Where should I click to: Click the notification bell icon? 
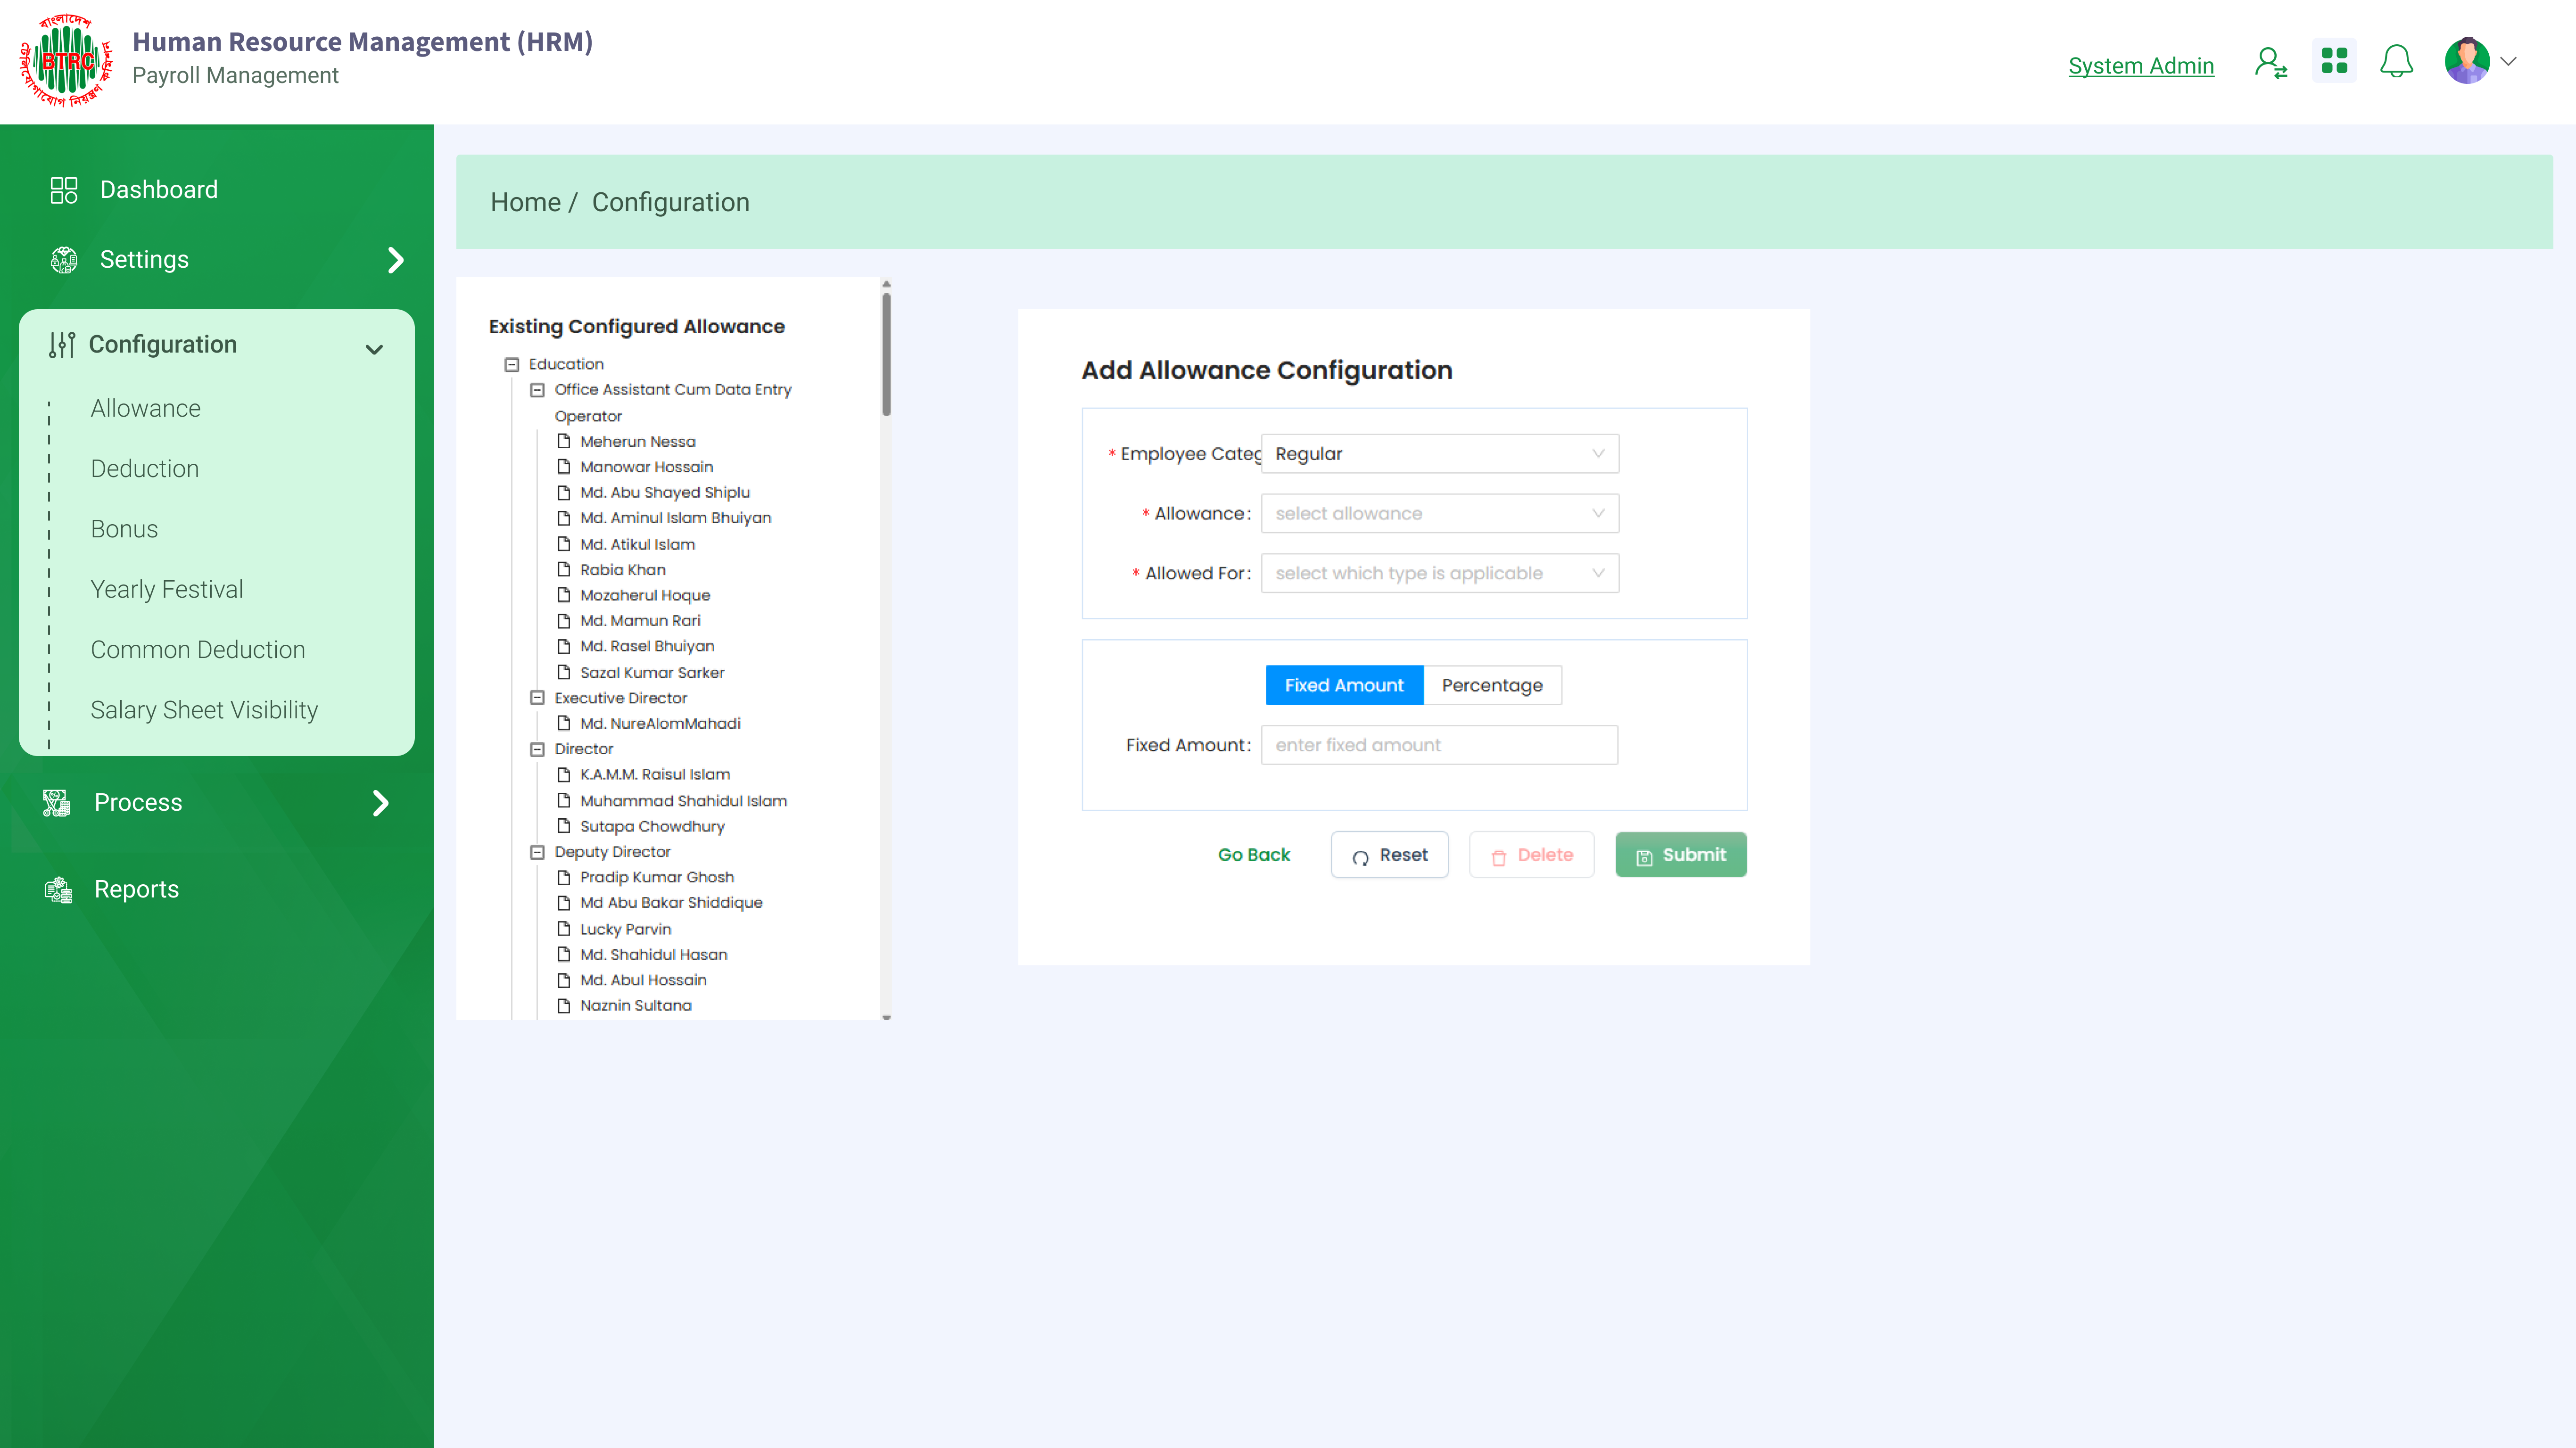2395,62
